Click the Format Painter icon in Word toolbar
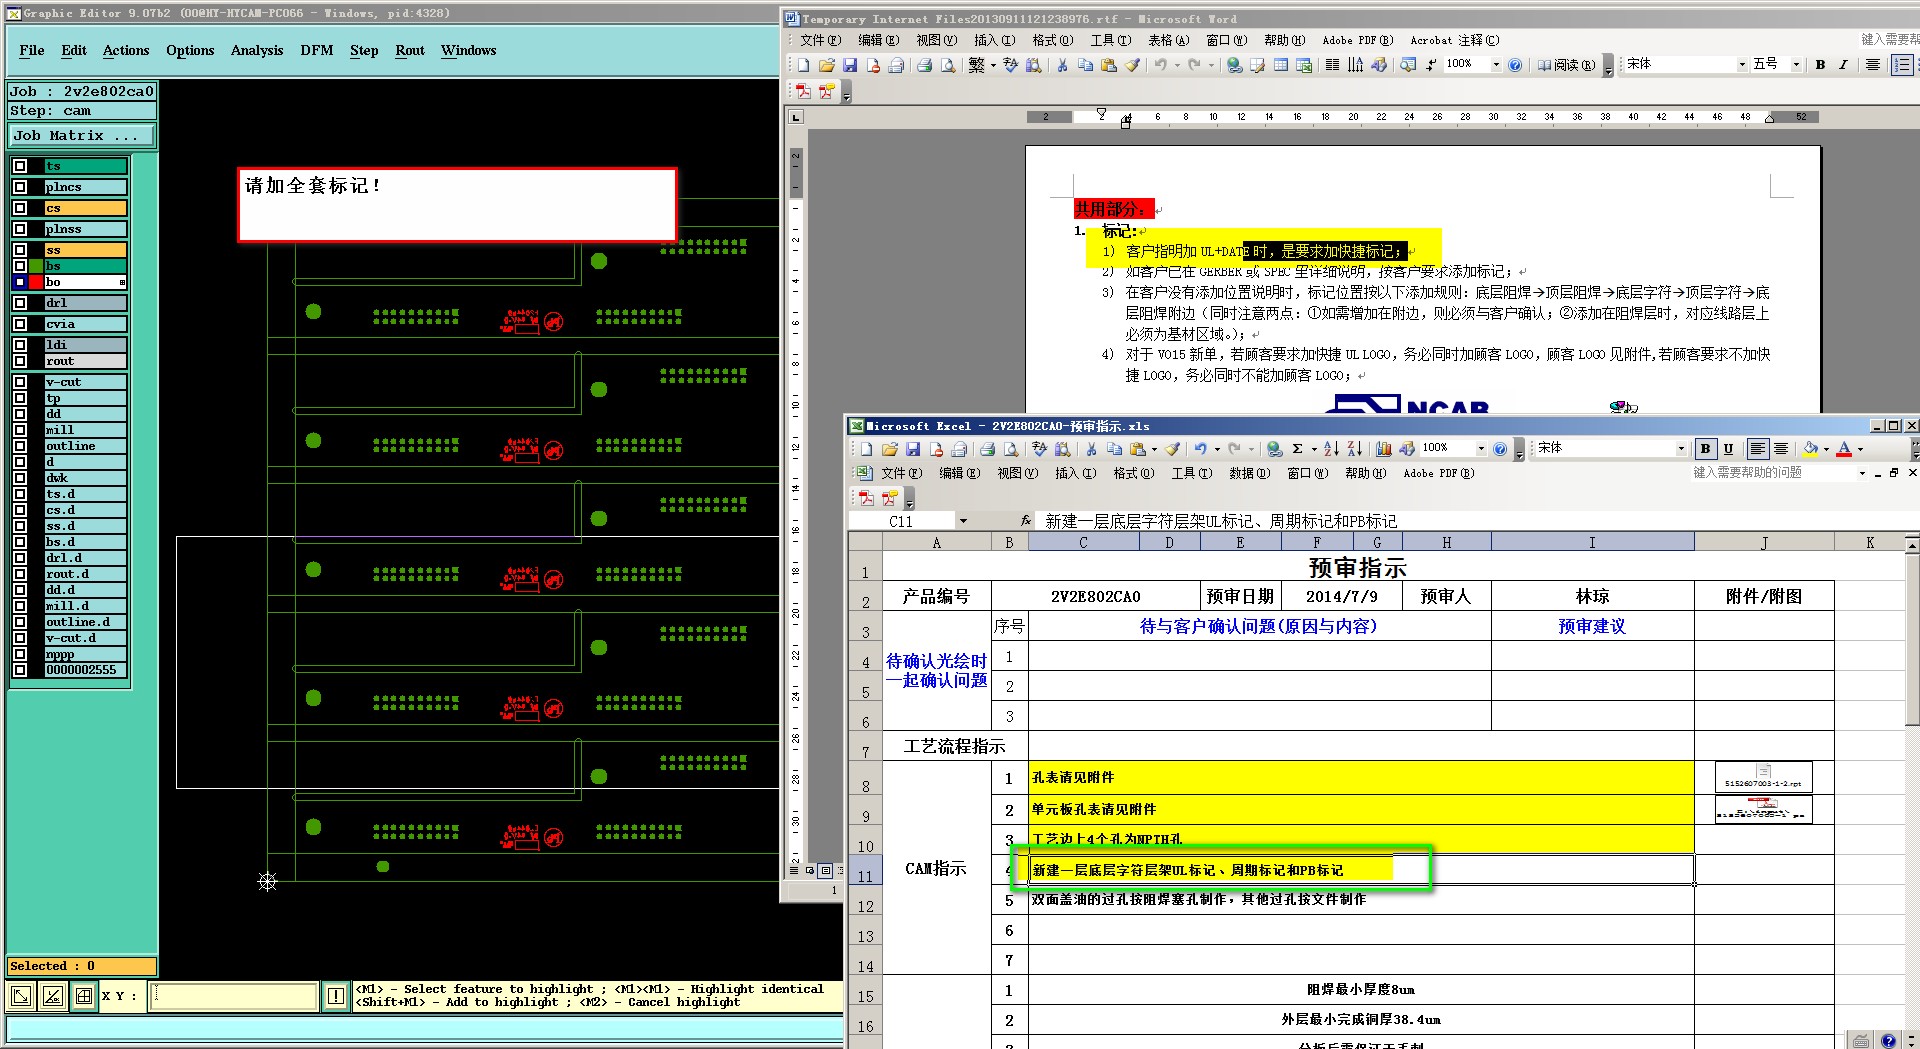 tap(1132, 65)
